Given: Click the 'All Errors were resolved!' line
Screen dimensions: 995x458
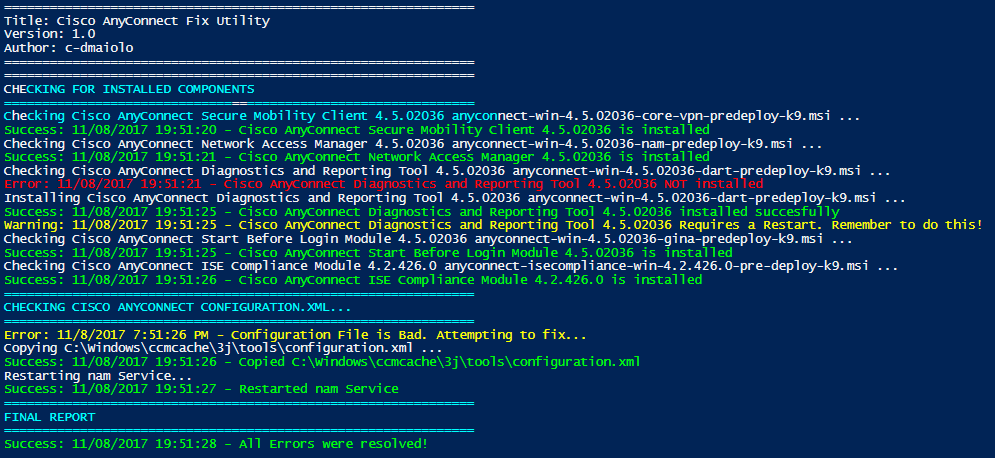Looking at the screenshot, I should (216, 444).
